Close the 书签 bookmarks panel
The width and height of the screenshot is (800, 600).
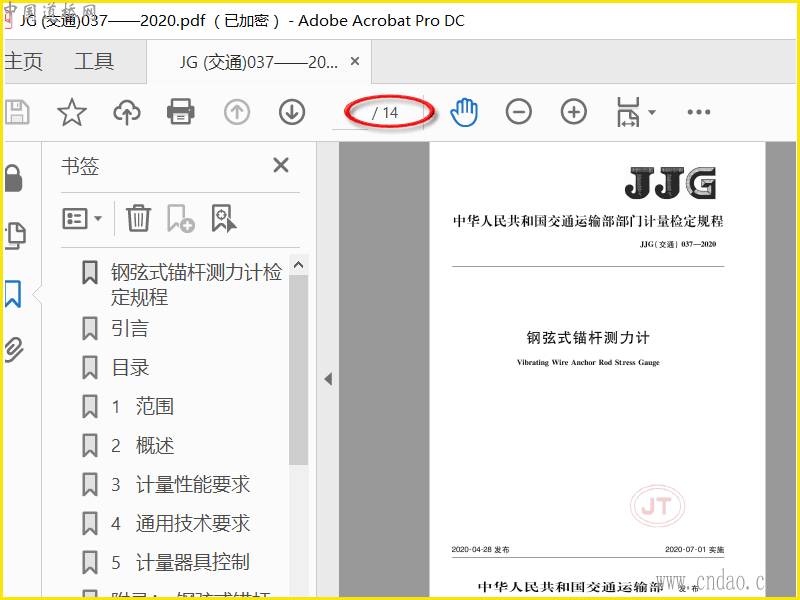281,165
